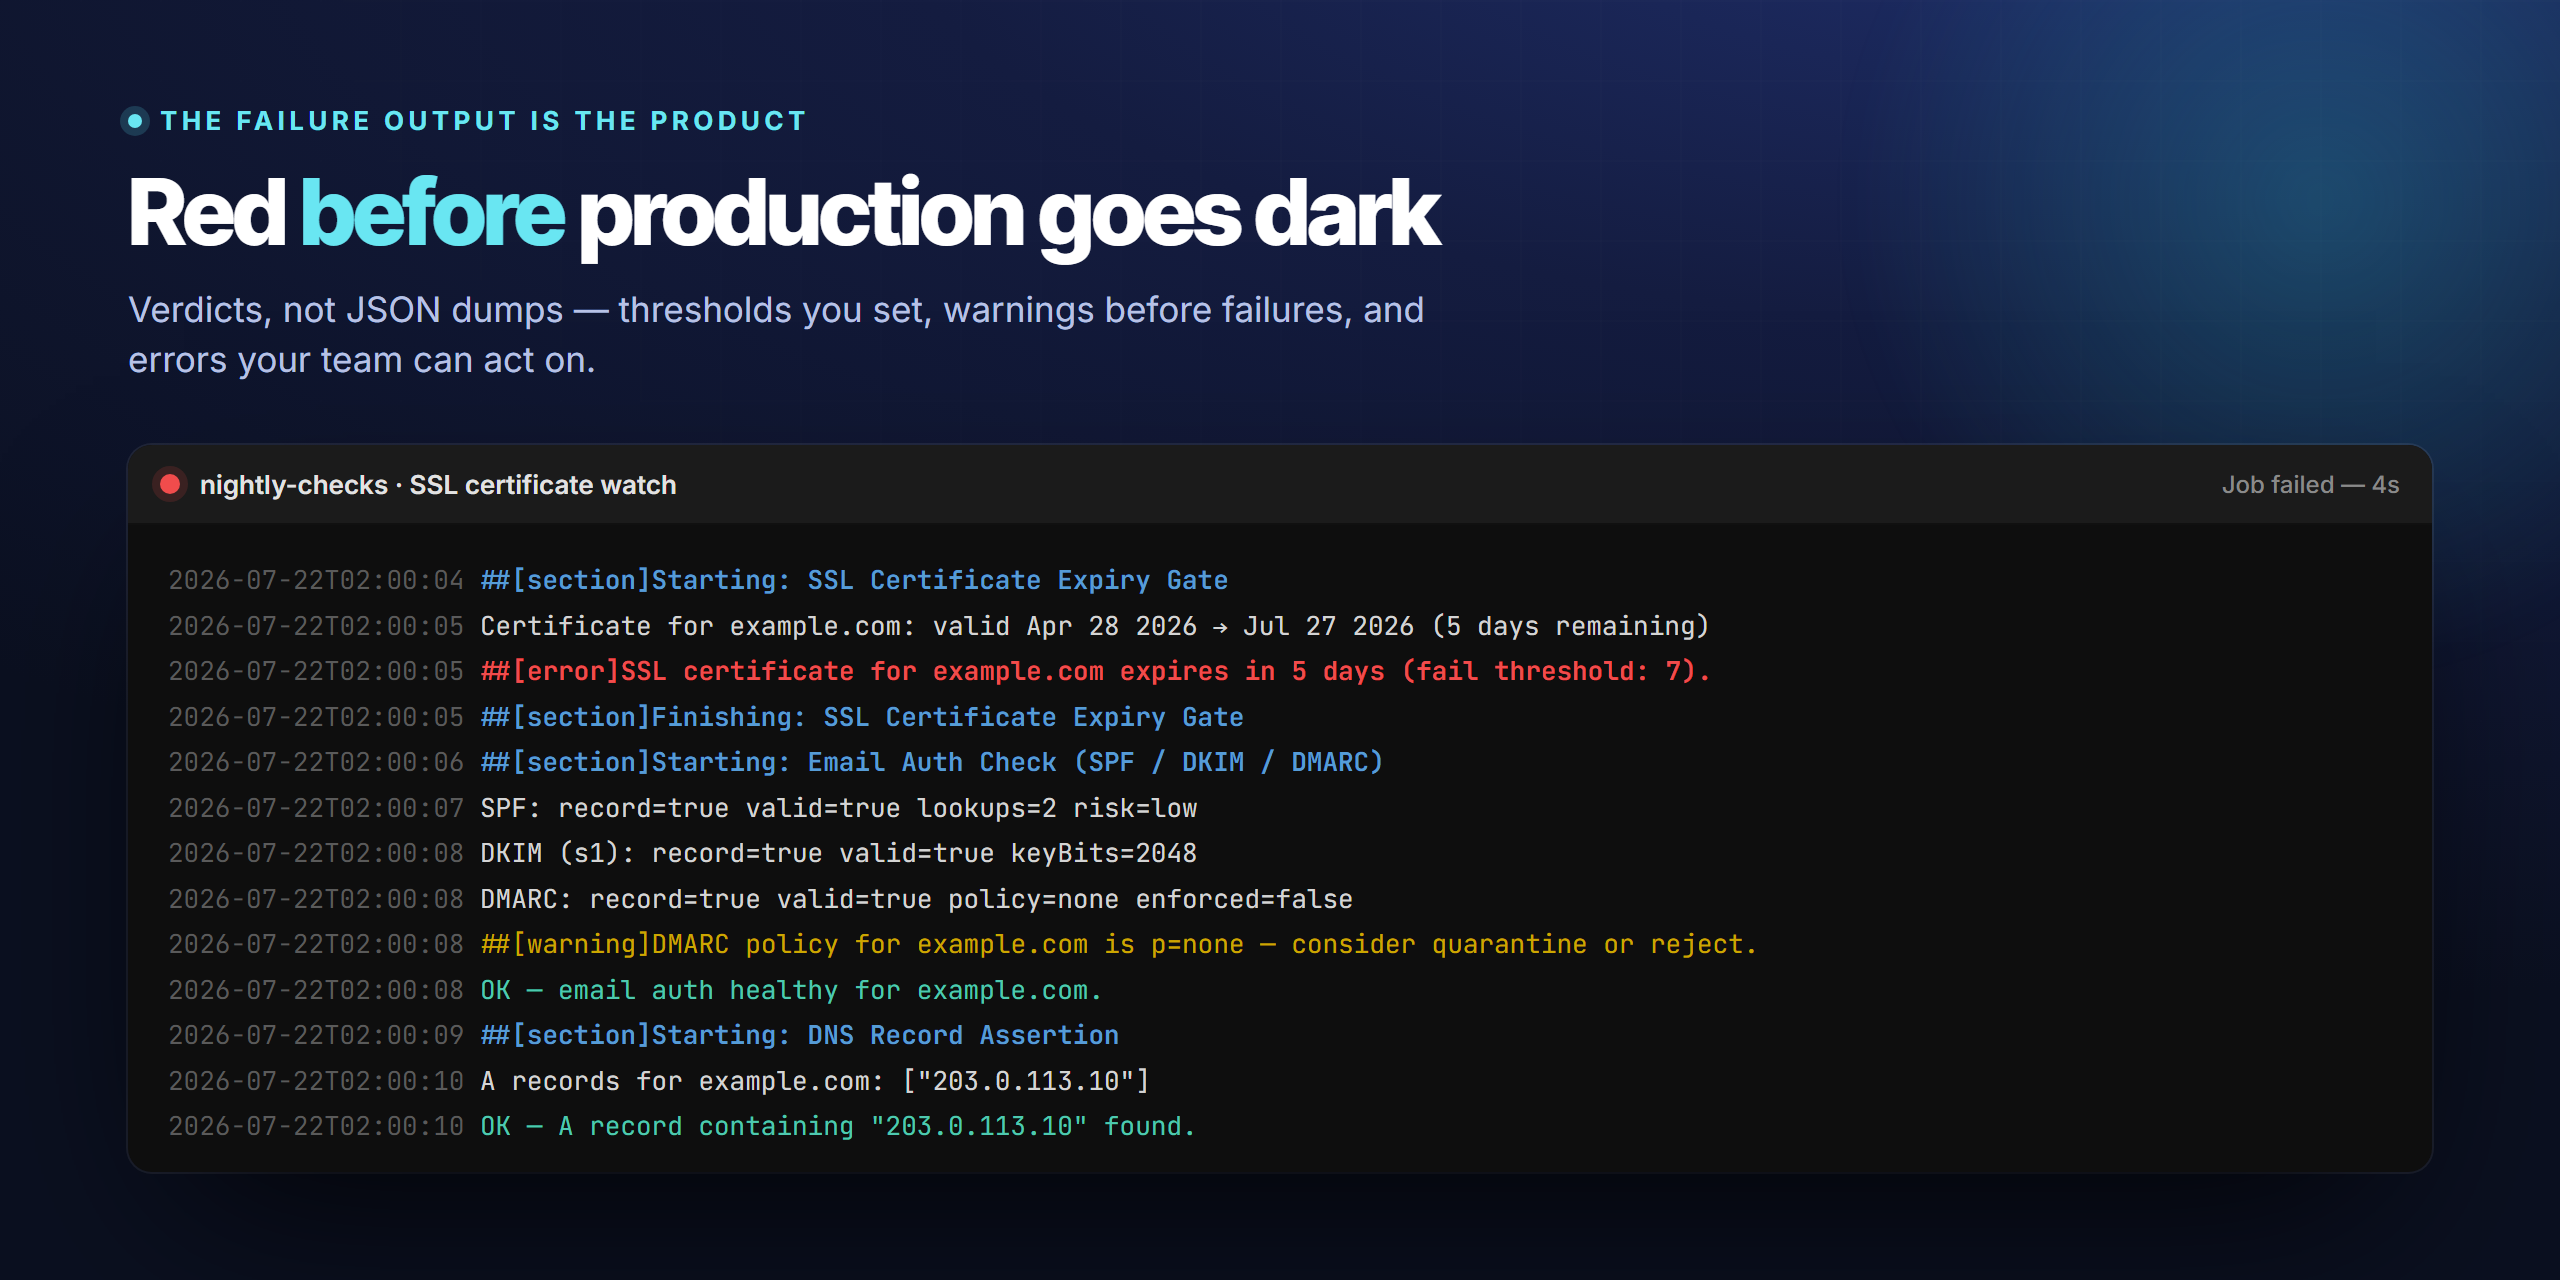Click the timestamp '2026-07-22T02:00:04'
The width and height of the screenshot is (2560, 1280).
coord(316,580)
